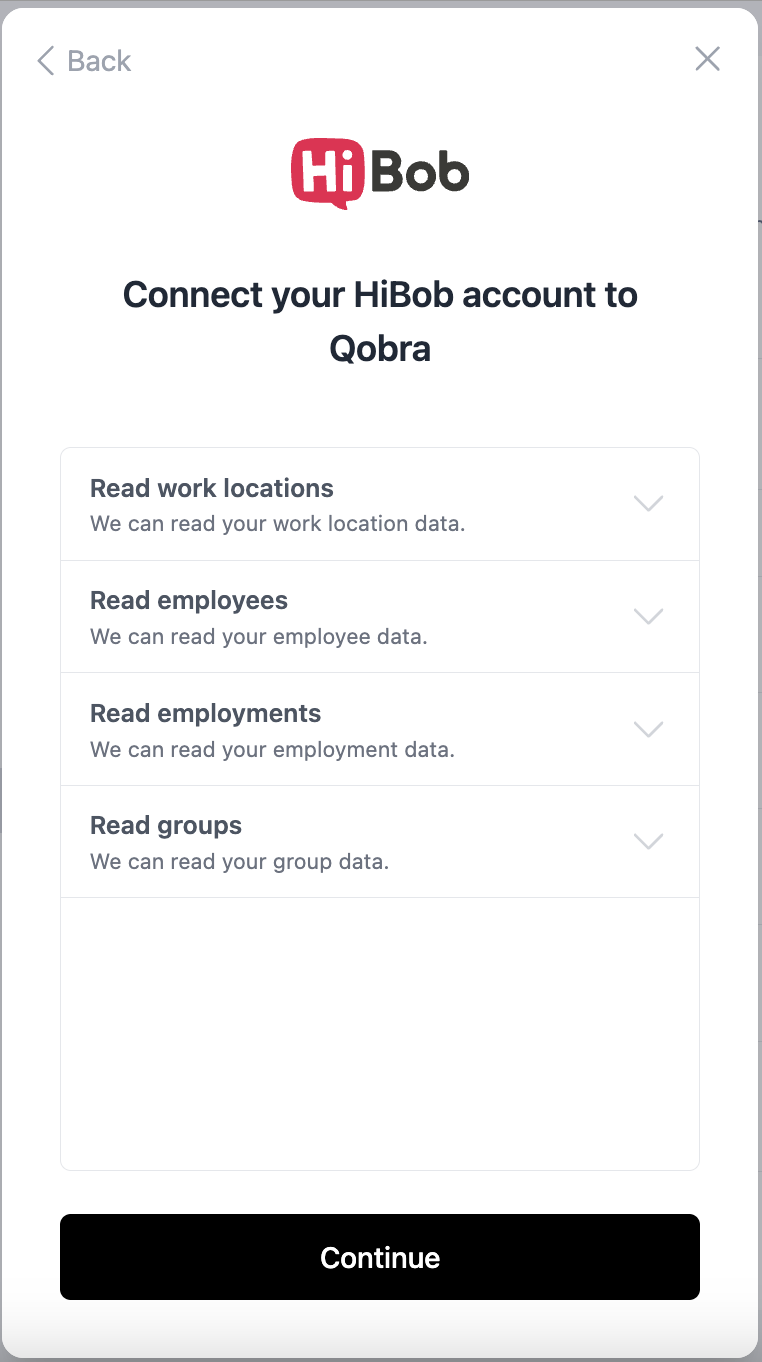Expand the Read employments chevron
Image resolution: width=762 pixels, height=1362 pixels.
coord(649,730)
